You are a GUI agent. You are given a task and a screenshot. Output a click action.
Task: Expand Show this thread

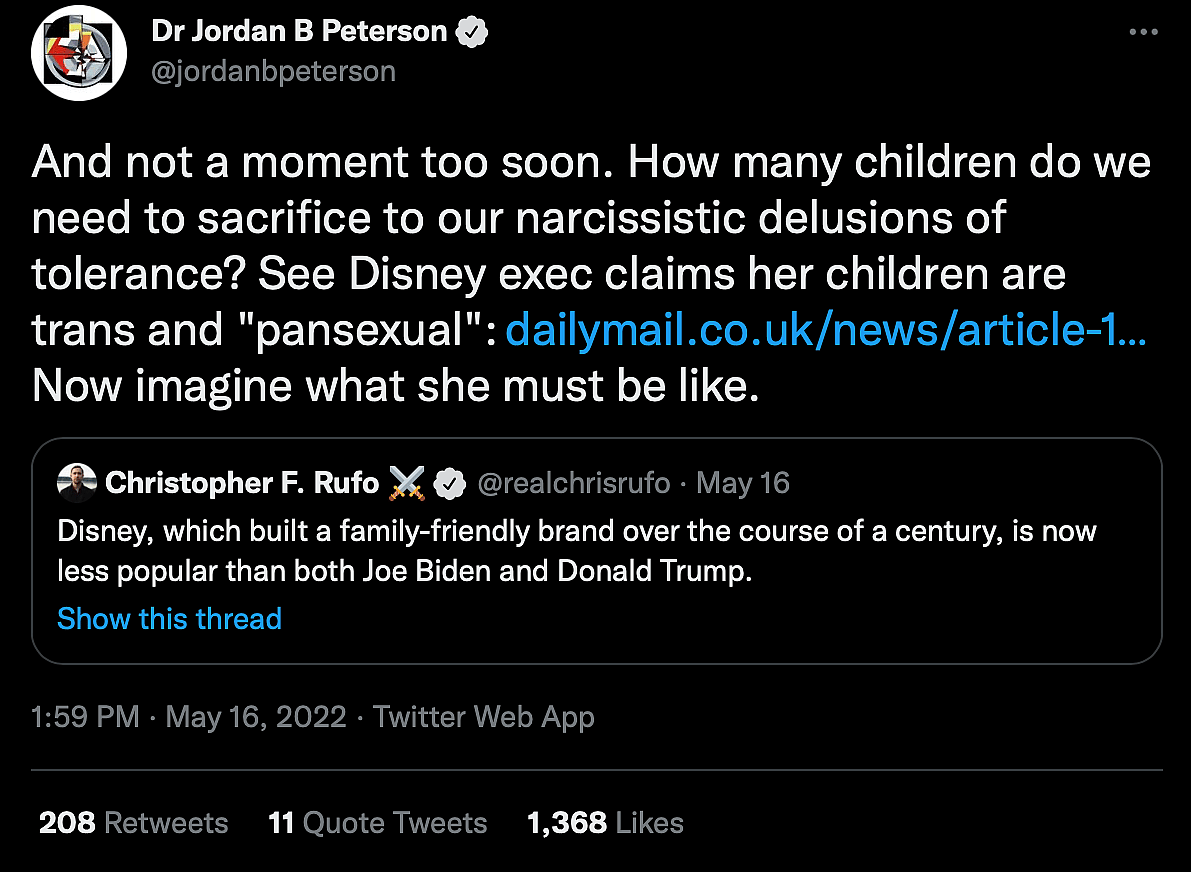169,619
